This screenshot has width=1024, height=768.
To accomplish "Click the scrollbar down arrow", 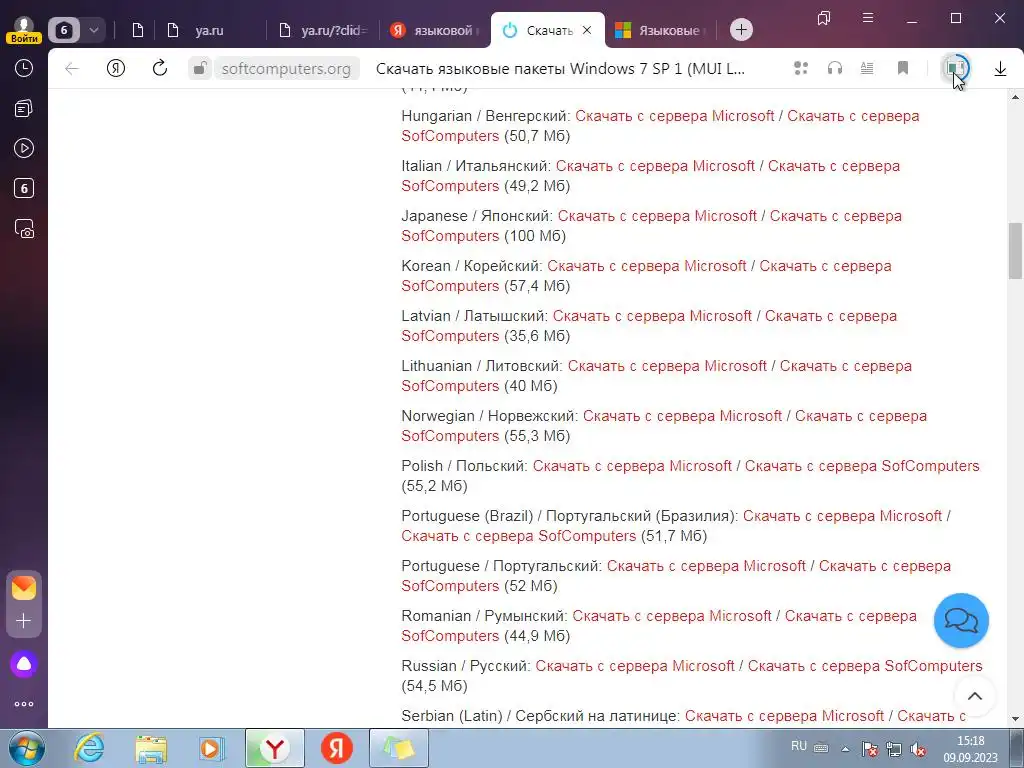I will tap(1015, 720).
